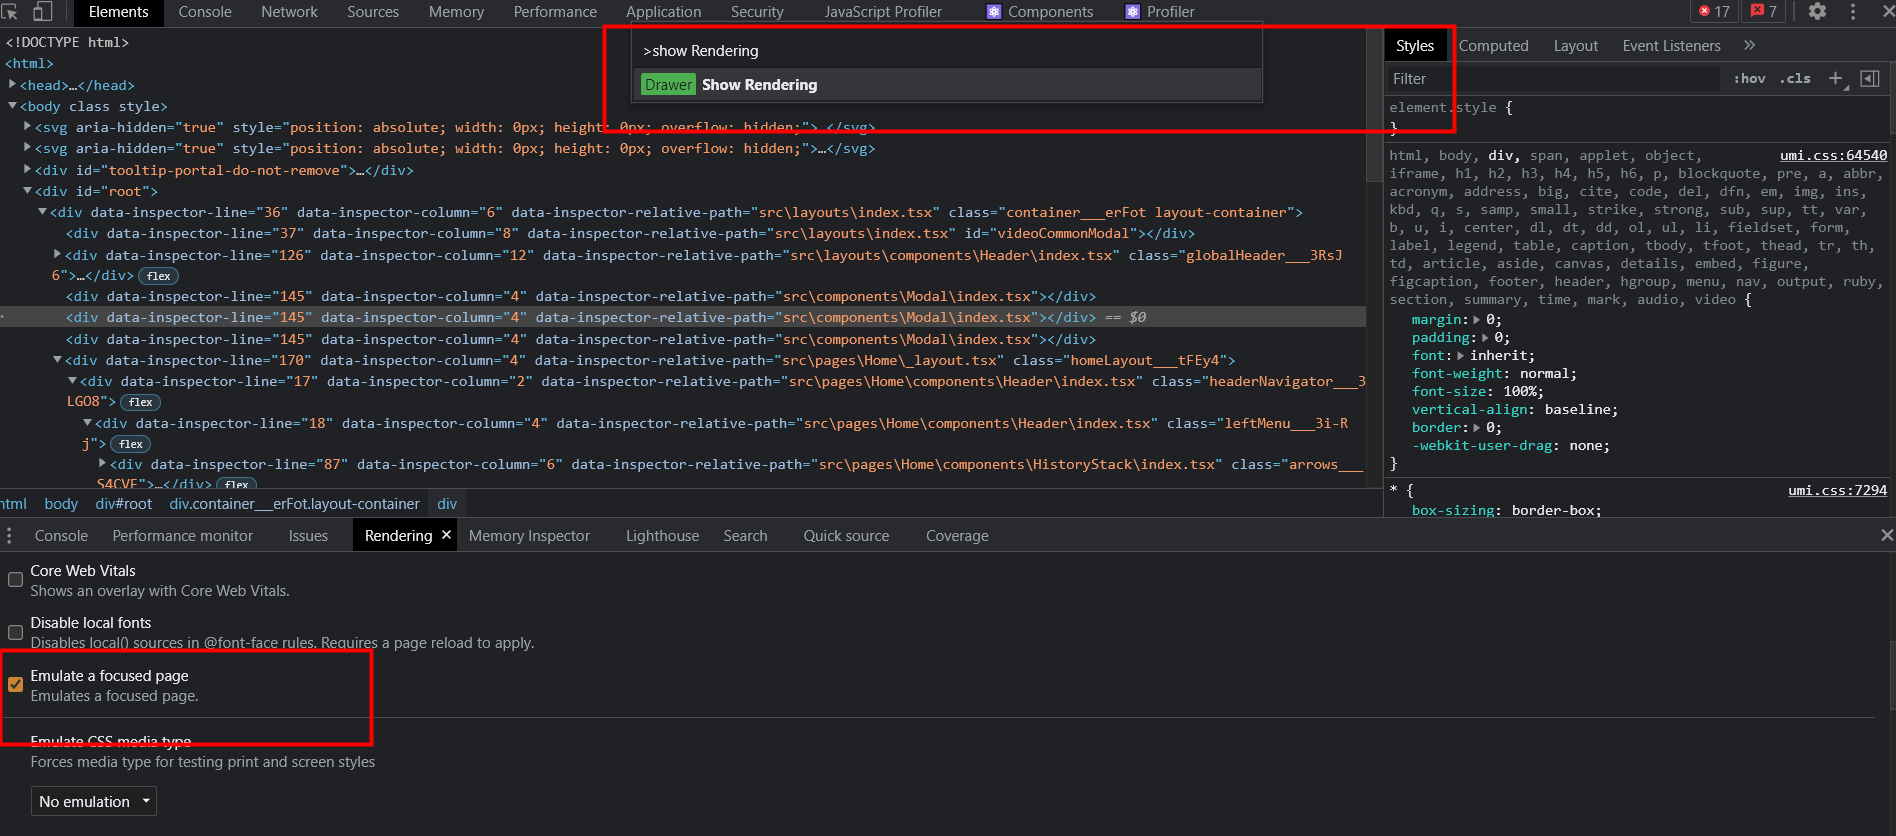Viewport: 1896px width, 836px height.
Task: Expand the tooltip-portal-do-not-remove div
Action: click(x=28, y=170)
